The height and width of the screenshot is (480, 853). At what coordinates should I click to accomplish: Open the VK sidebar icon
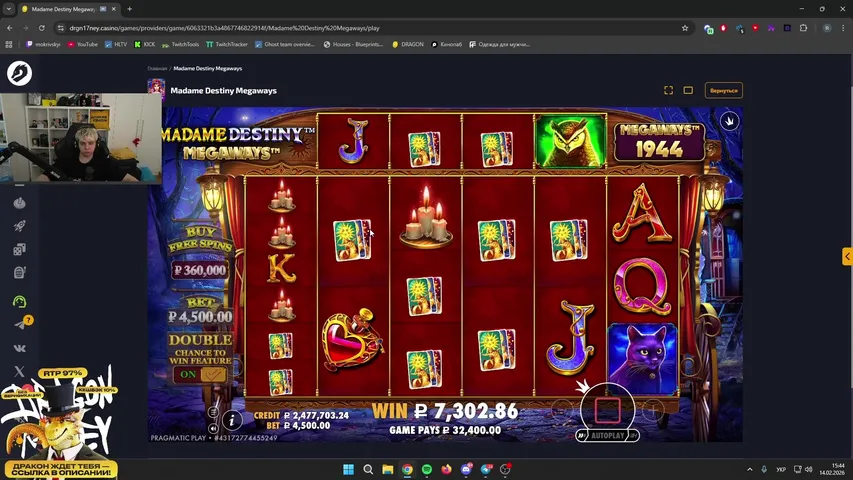(x=19, y=348)
